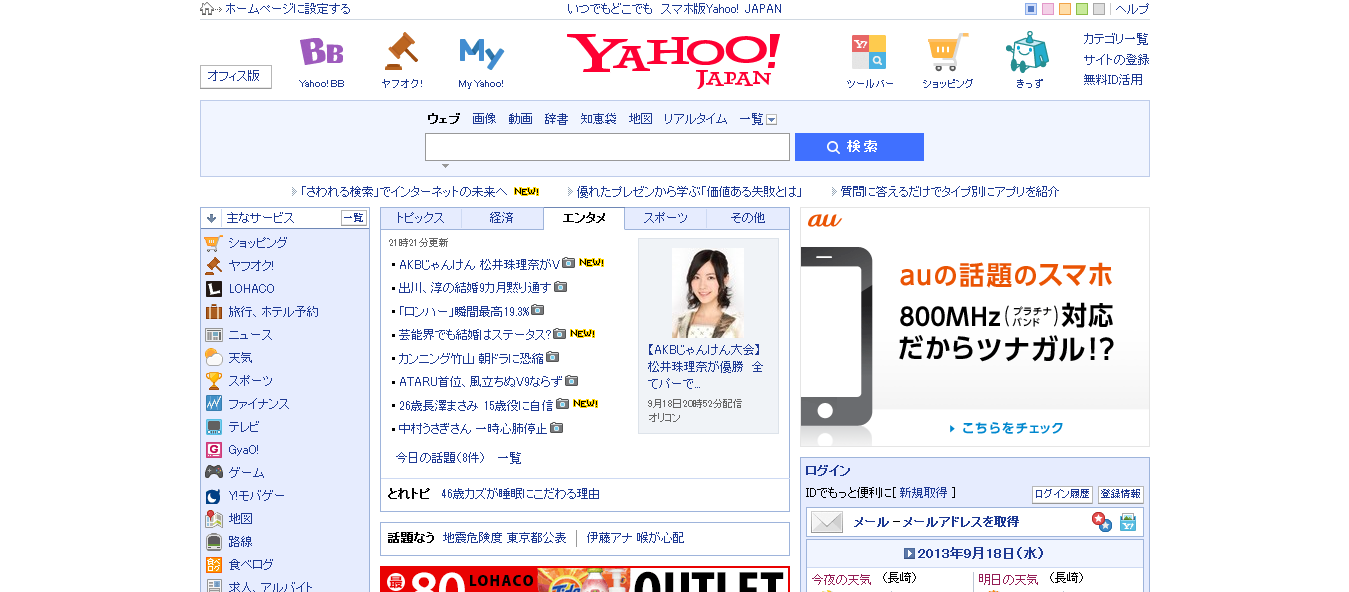Select the リアルタイム search type
The height and width of the screenshot is (592, 1349).
coord(695,119)
